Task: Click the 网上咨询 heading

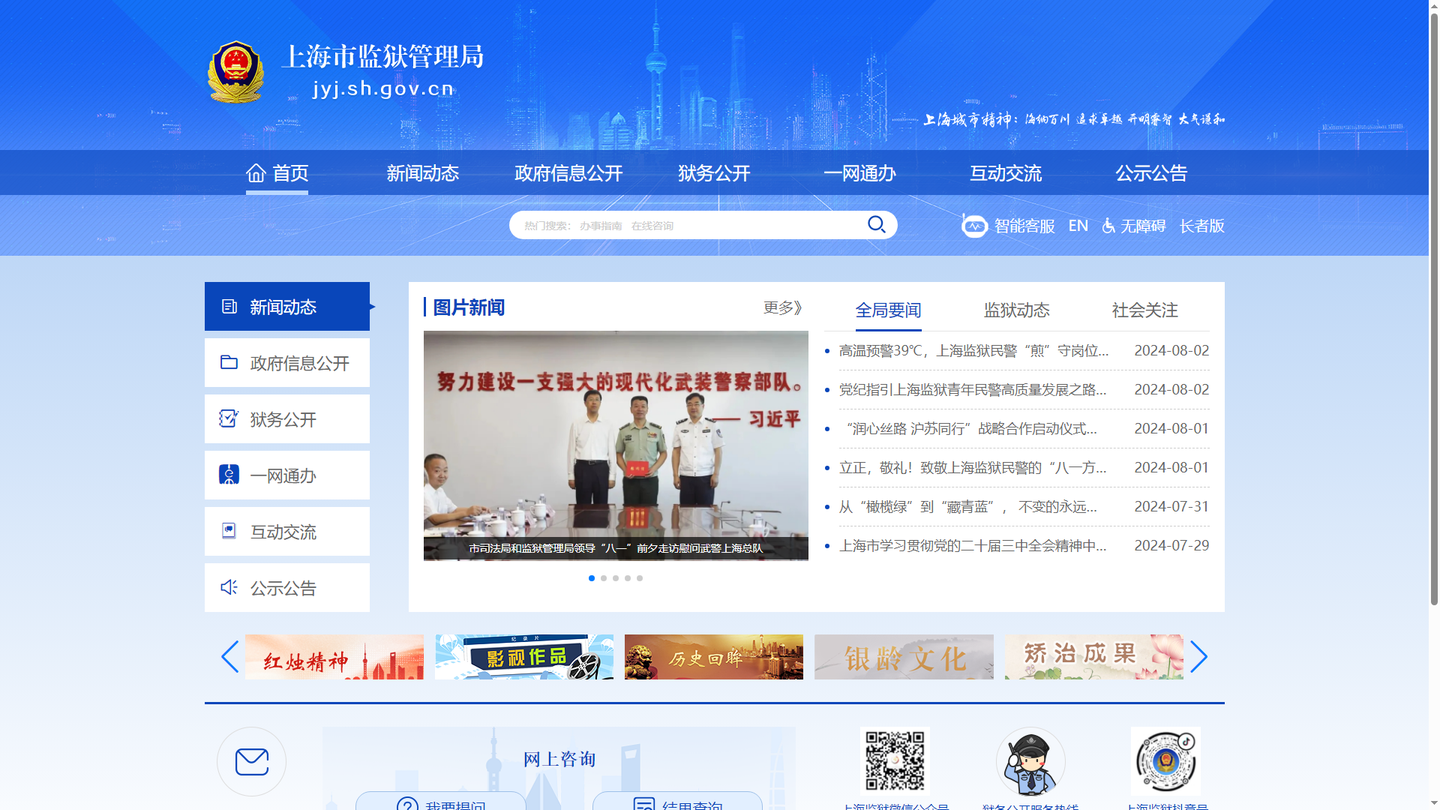Action: [559, 759]
